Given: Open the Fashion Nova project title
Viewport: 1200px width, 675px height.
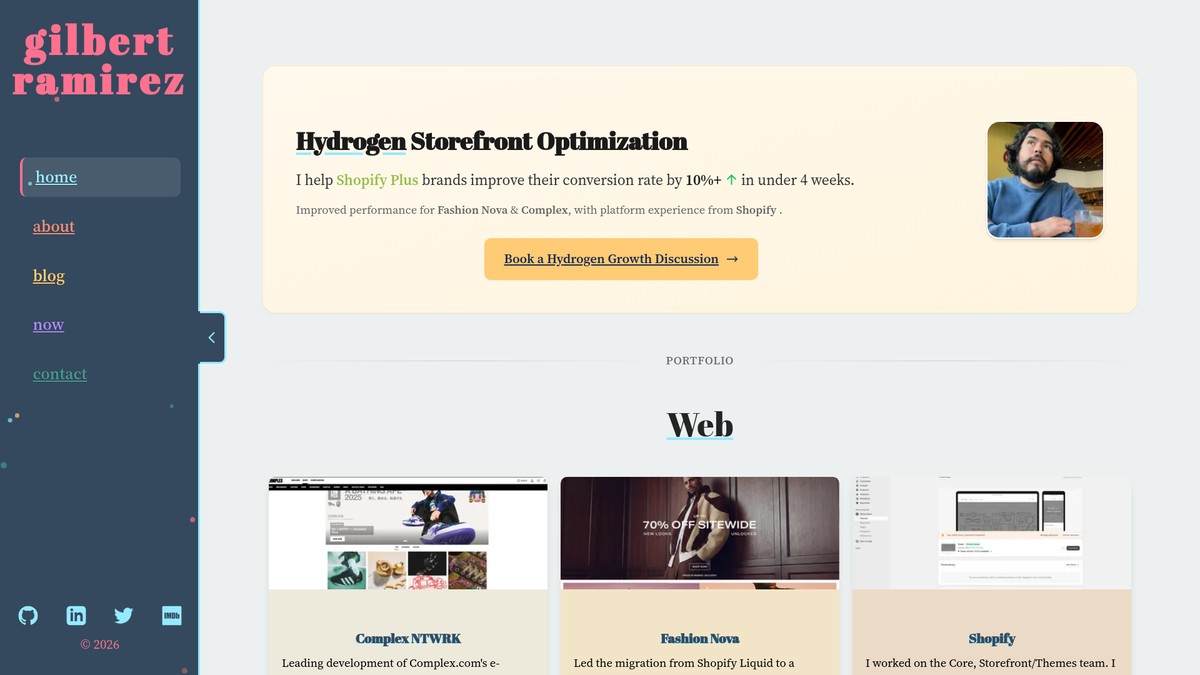Looking at the screenshot, I should coord(700,638).
